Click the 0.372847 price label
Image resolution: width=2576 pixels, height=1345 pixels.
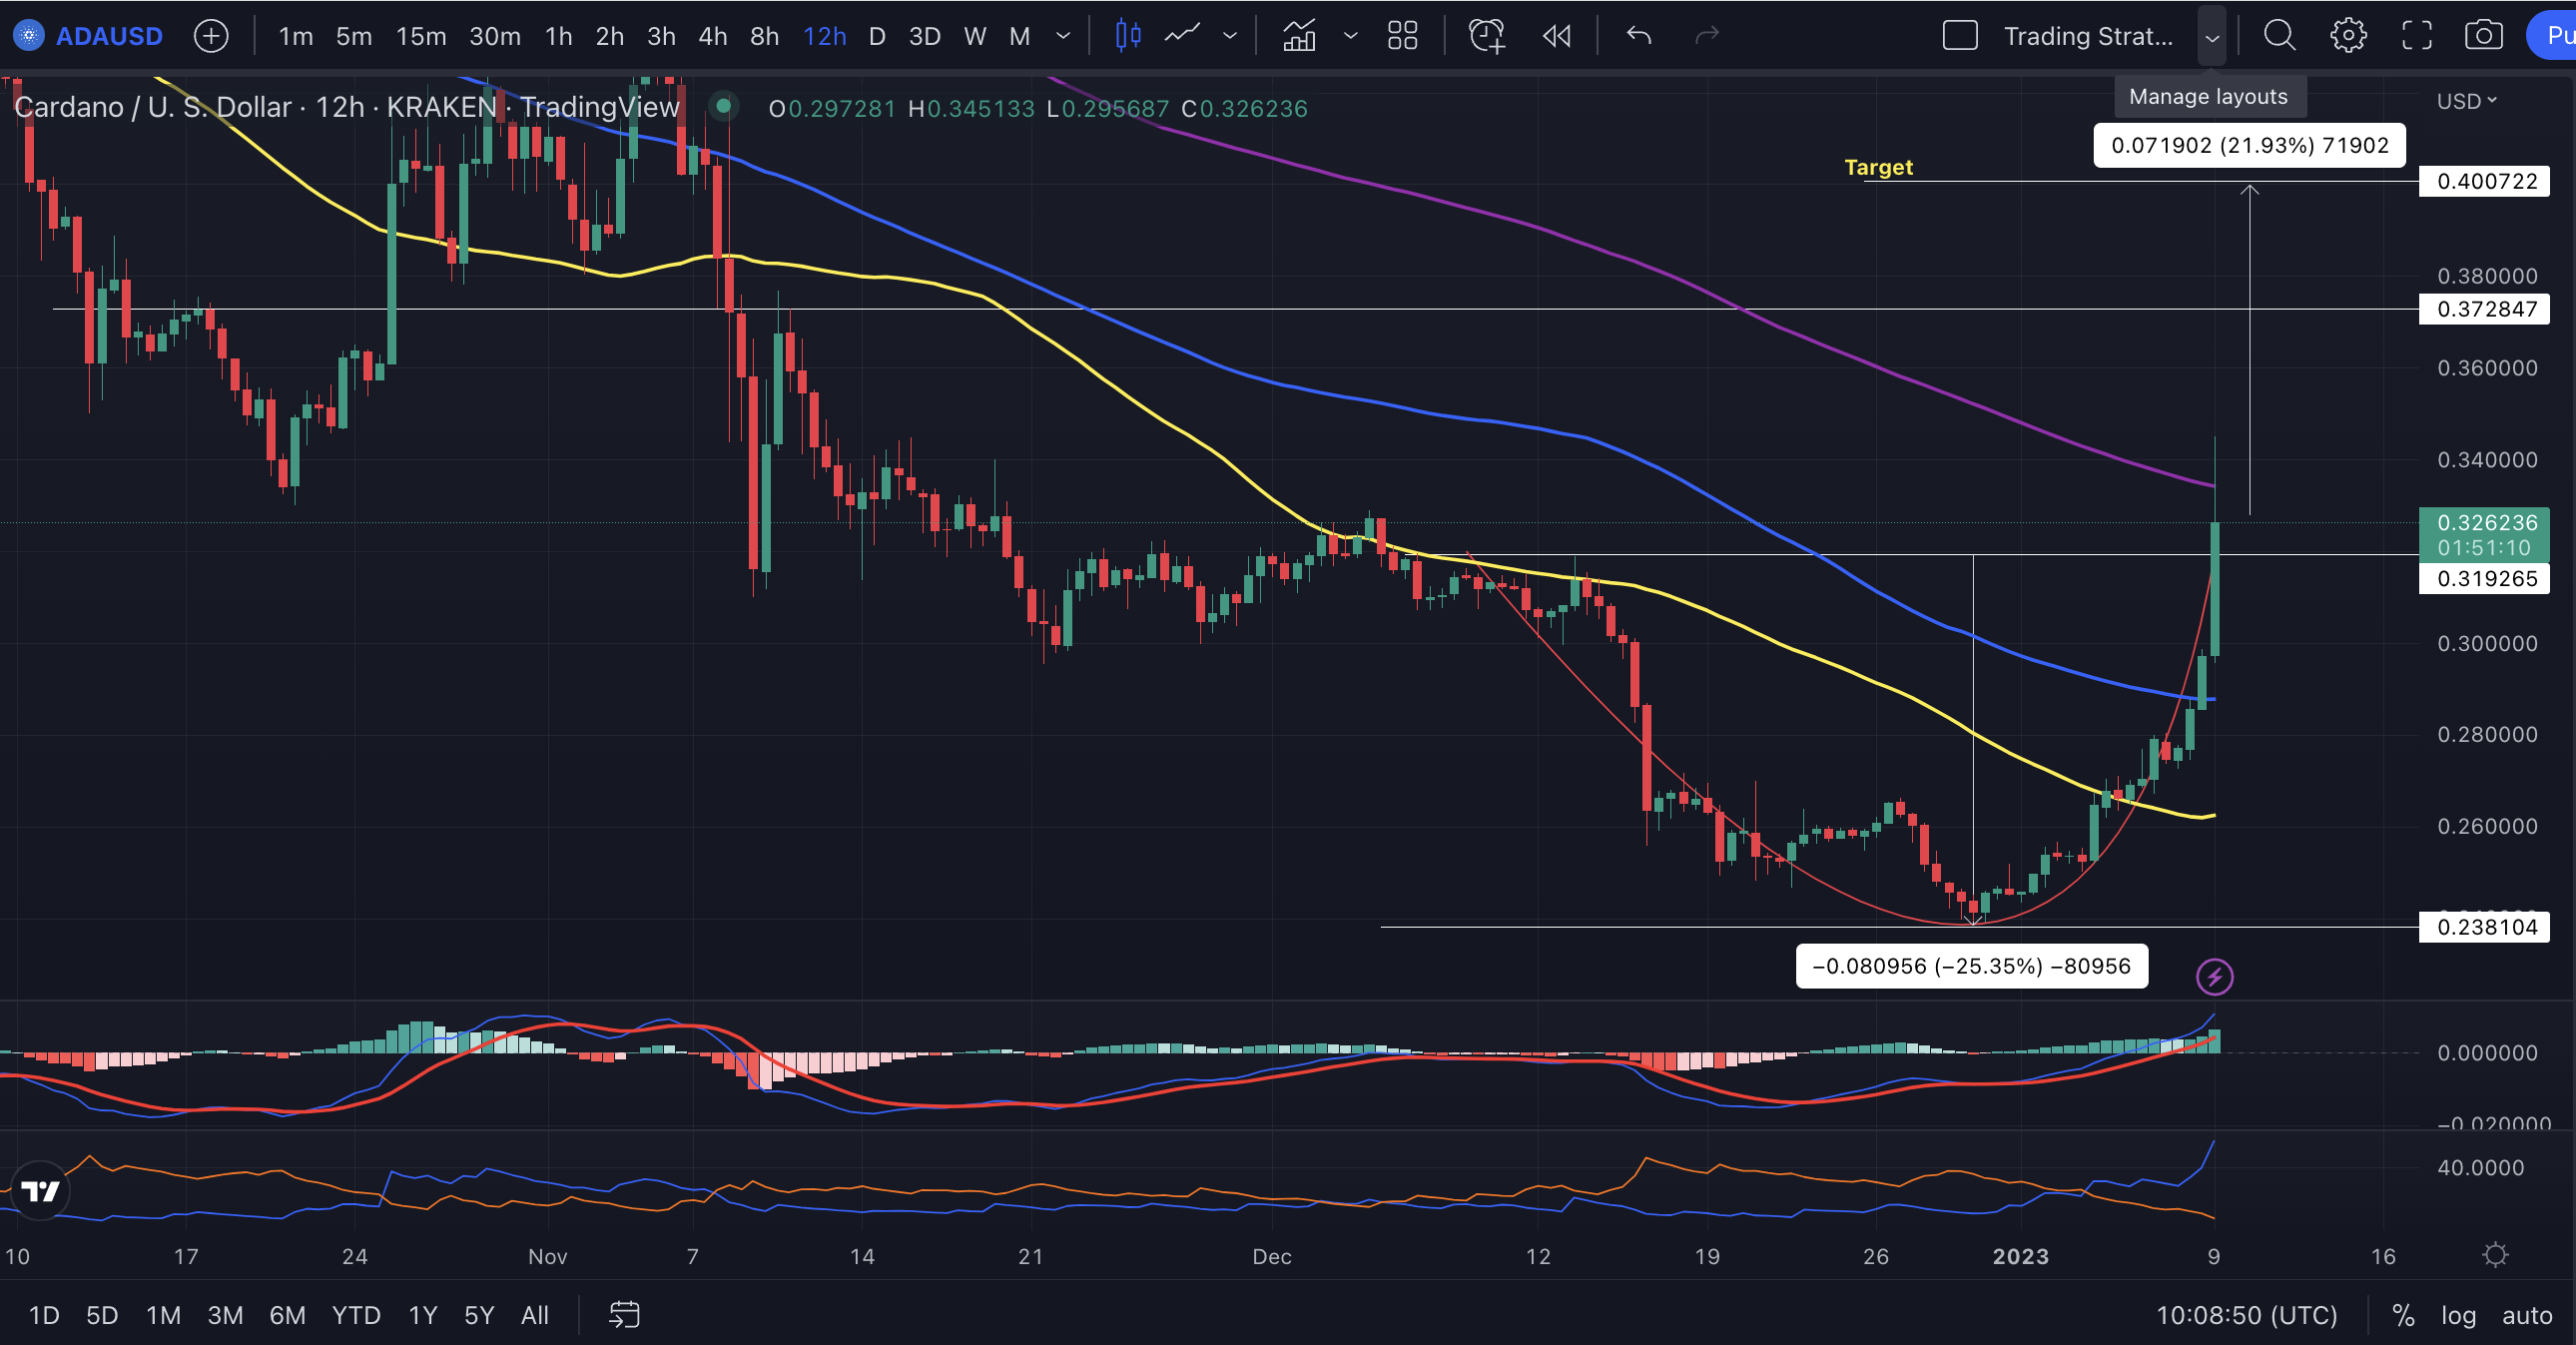pos(2485,309)
